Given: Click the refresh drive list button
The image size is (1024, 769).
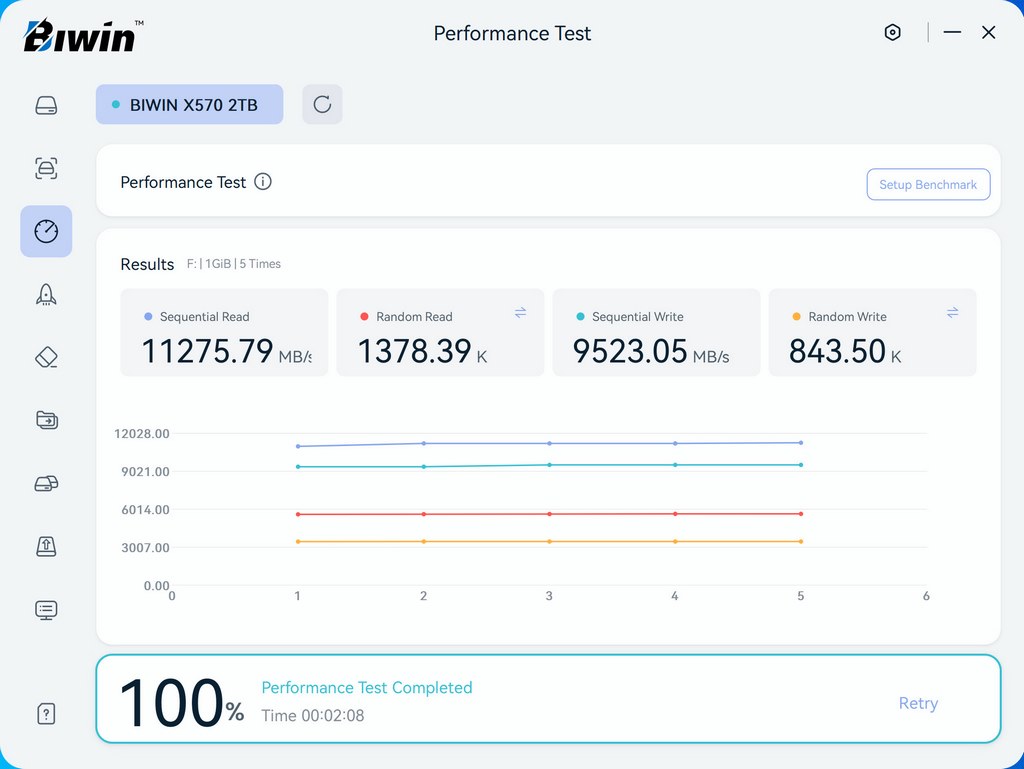Looking at the screenshot, I should (322, 105).
